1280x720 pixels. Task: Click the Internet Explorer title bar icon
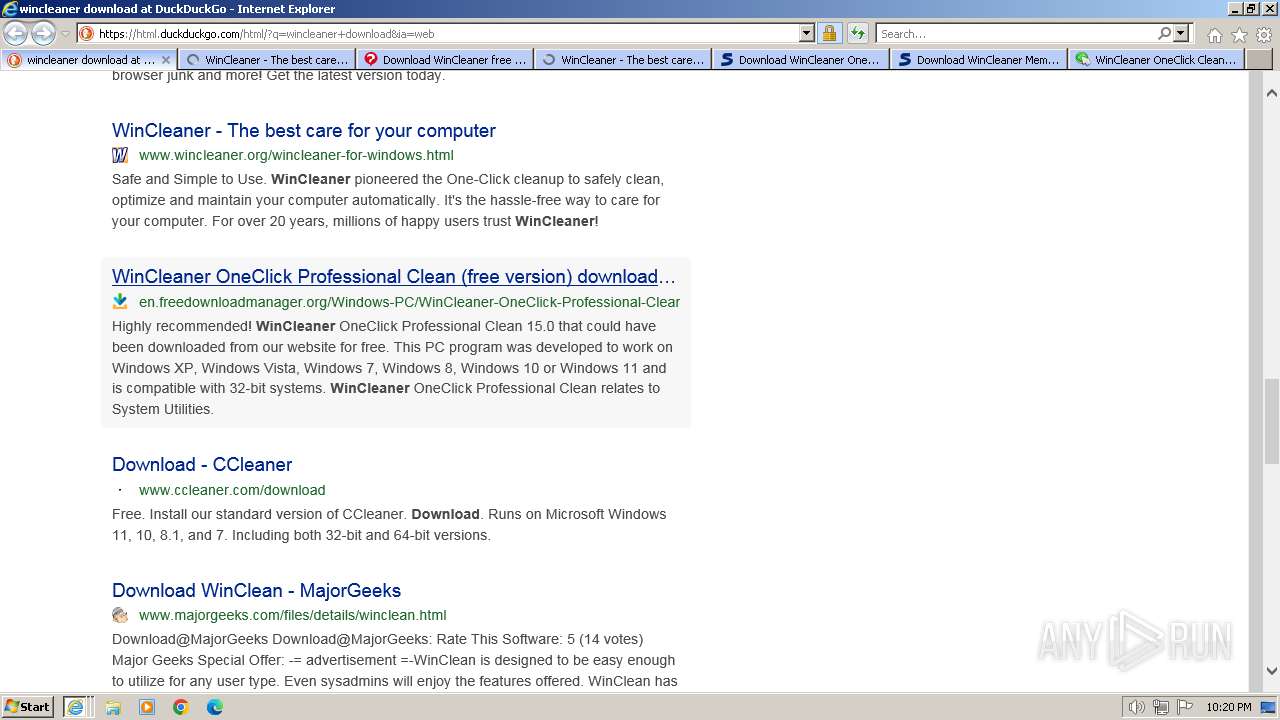click(10, 9)
